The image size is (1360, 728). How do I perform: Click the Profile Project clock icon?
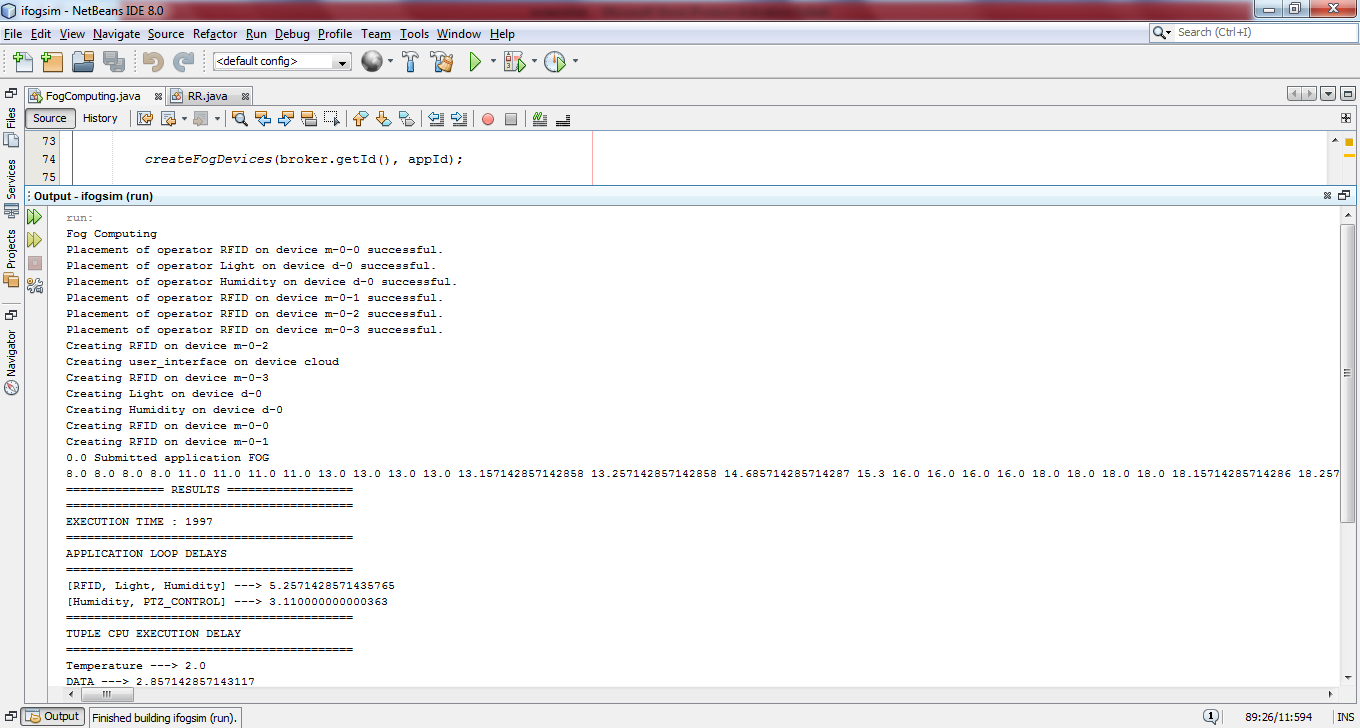(555, 62)
